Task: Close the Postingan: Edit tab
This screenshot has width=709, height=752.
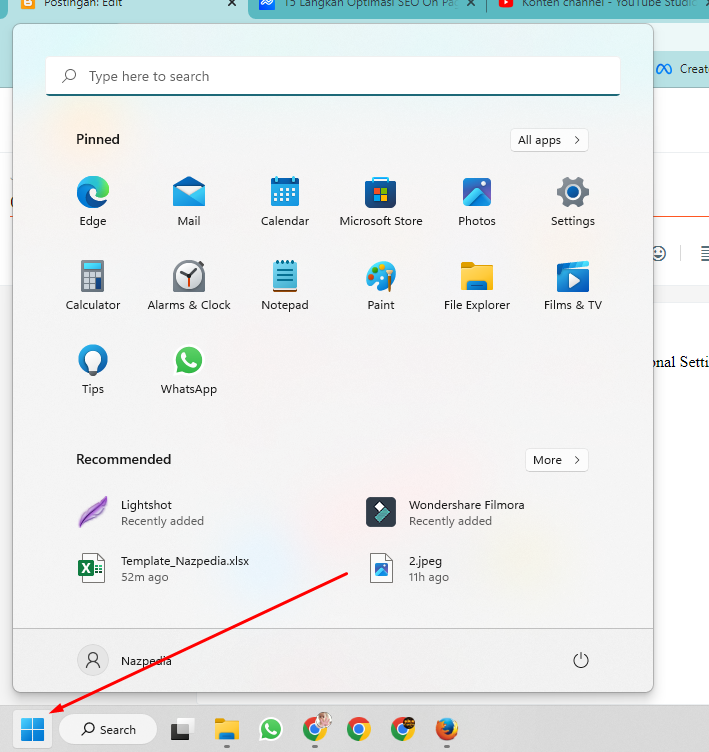Action: point(232,4)
